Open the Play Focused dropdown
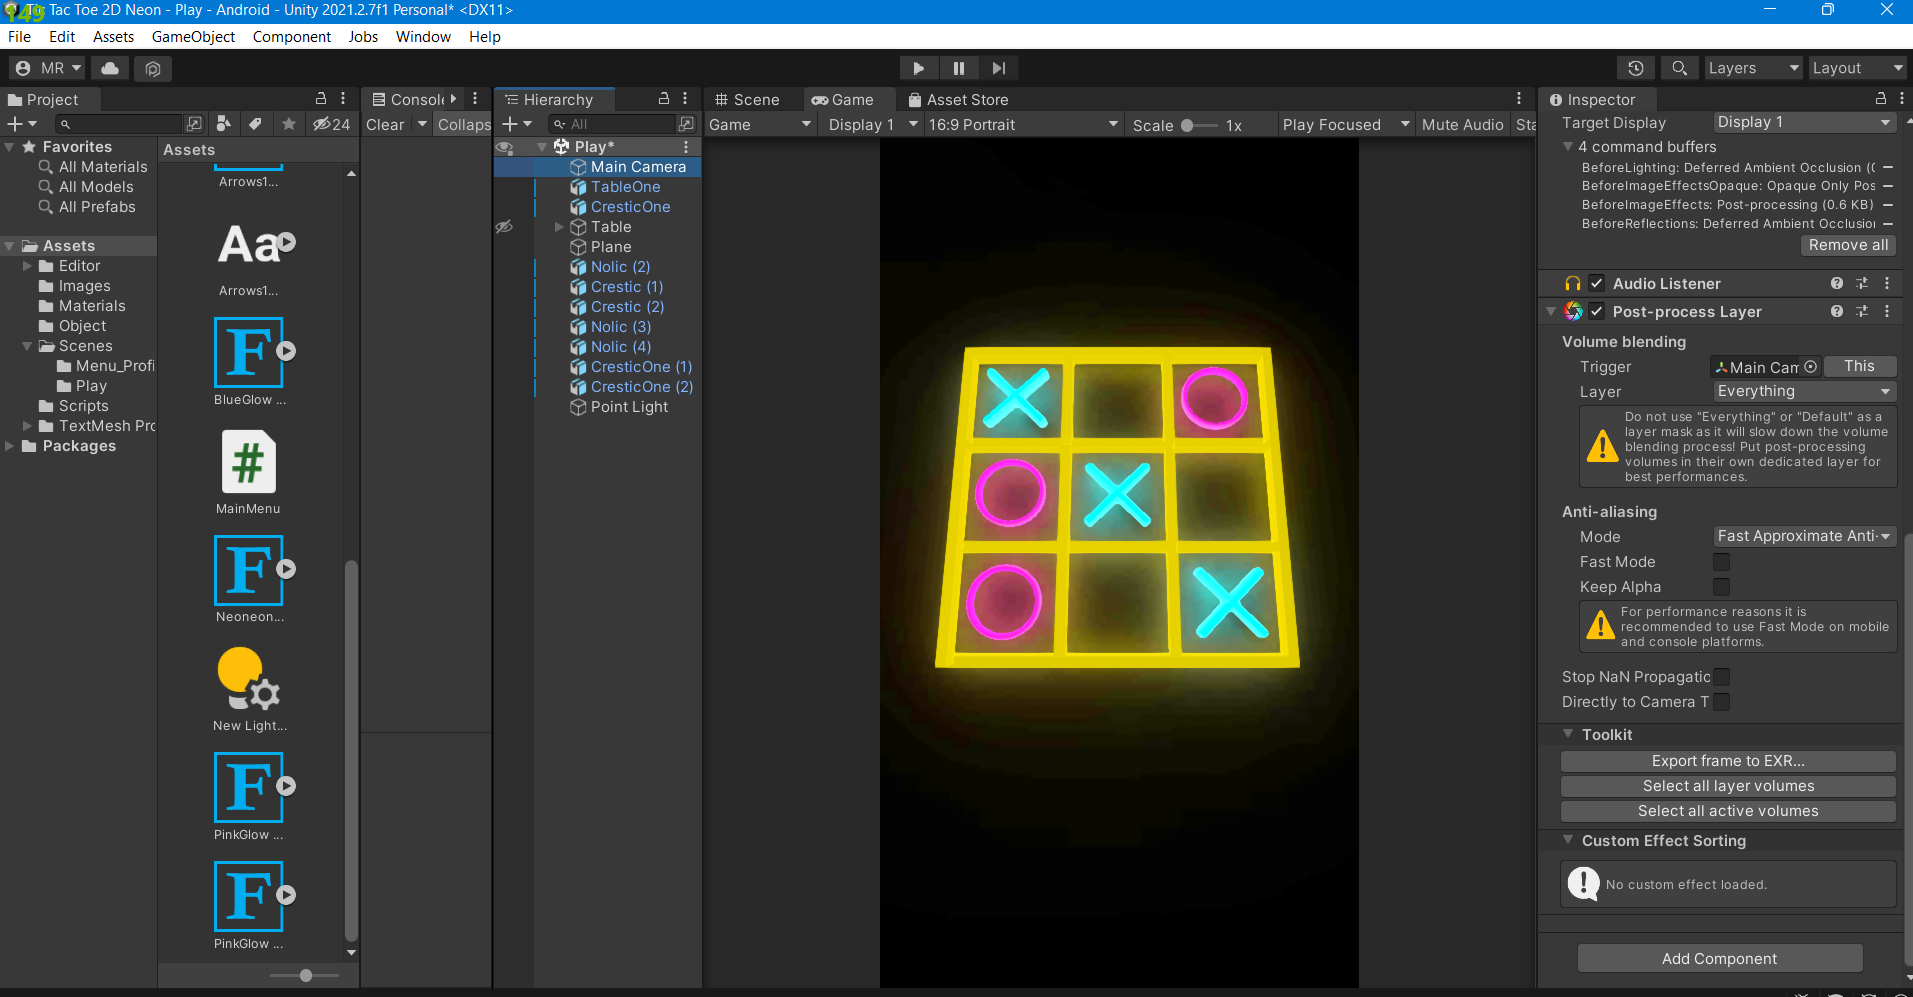Image resolution: width=1913 pixels, height=997 pixels. (x=1346, y=125)
